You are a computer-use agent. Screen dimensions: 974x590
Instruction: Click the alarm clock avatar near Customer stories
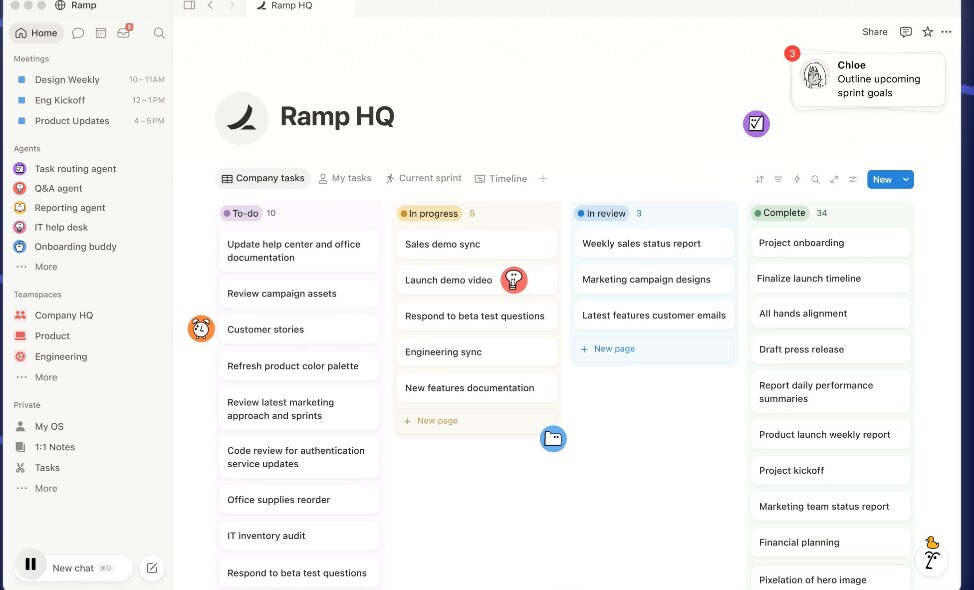tap(201, 329)
